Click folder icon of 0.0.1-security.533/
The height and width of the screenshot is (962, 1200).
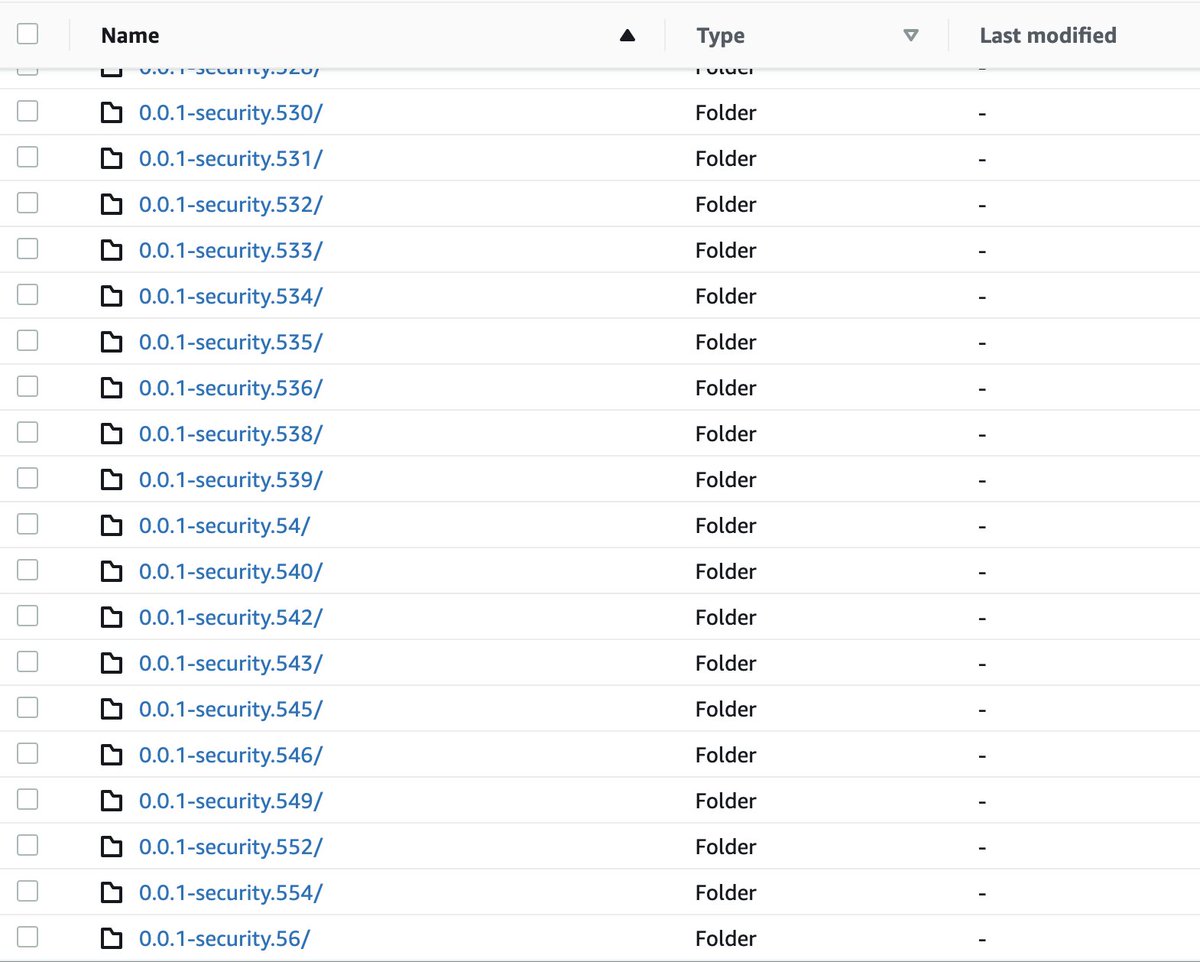[112, 251]
